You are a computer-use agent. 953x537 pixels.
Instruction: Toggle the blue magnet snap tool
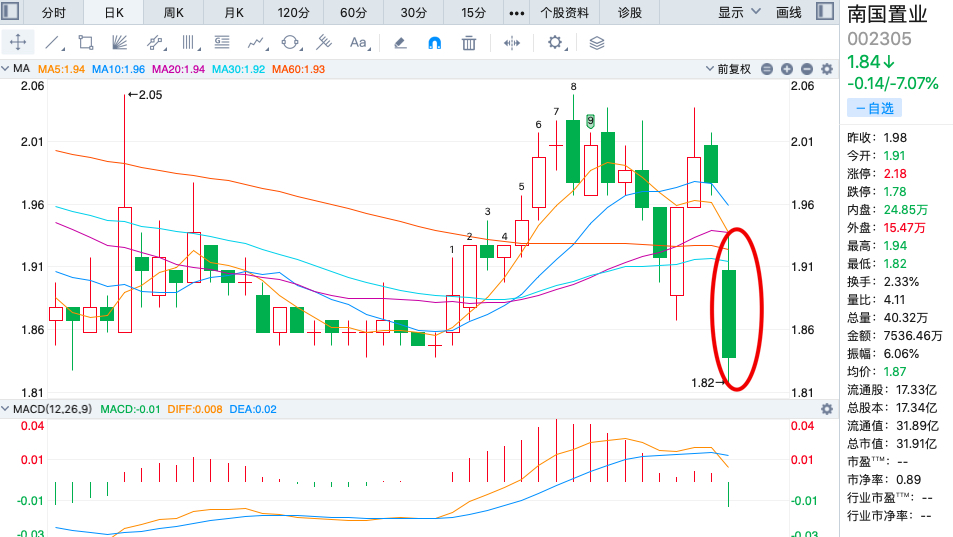pos(435,43)
